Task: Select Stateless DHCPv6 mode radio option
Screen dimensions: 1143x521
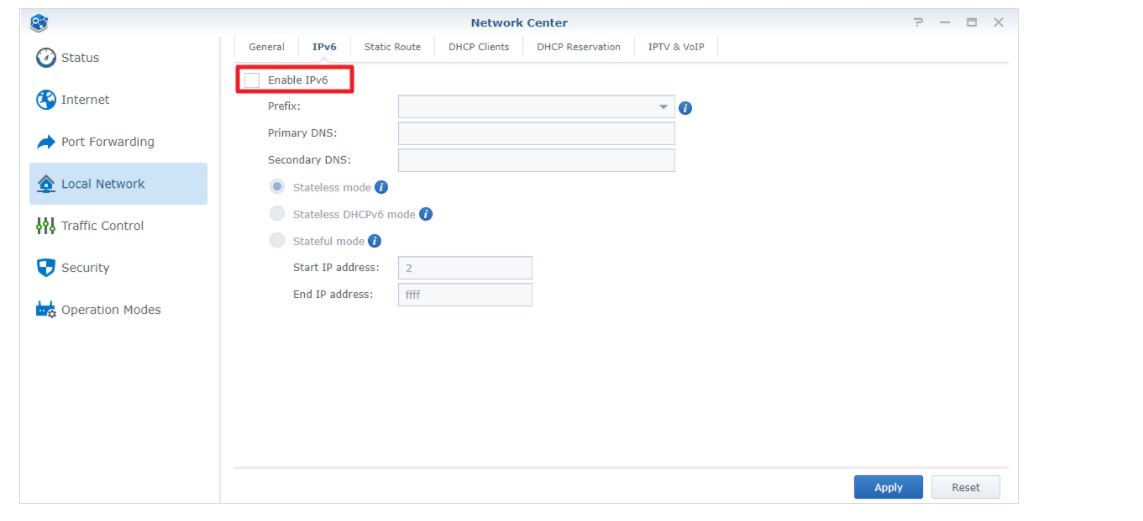Action: coord(277,214)
